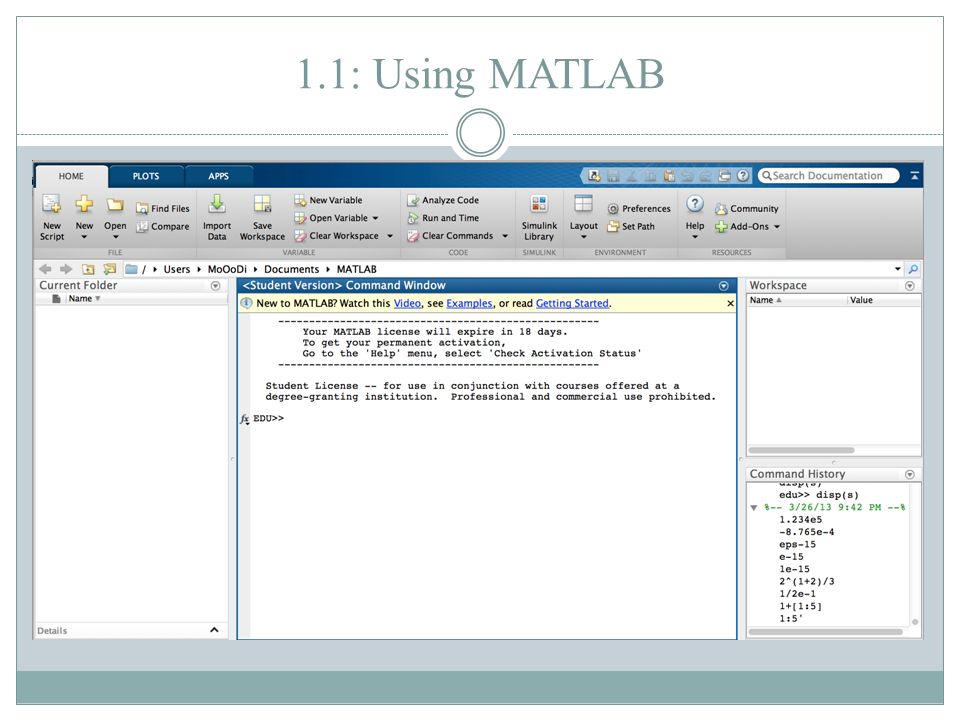Click the Command History horizontal scrollbar

tap(825, 631)
